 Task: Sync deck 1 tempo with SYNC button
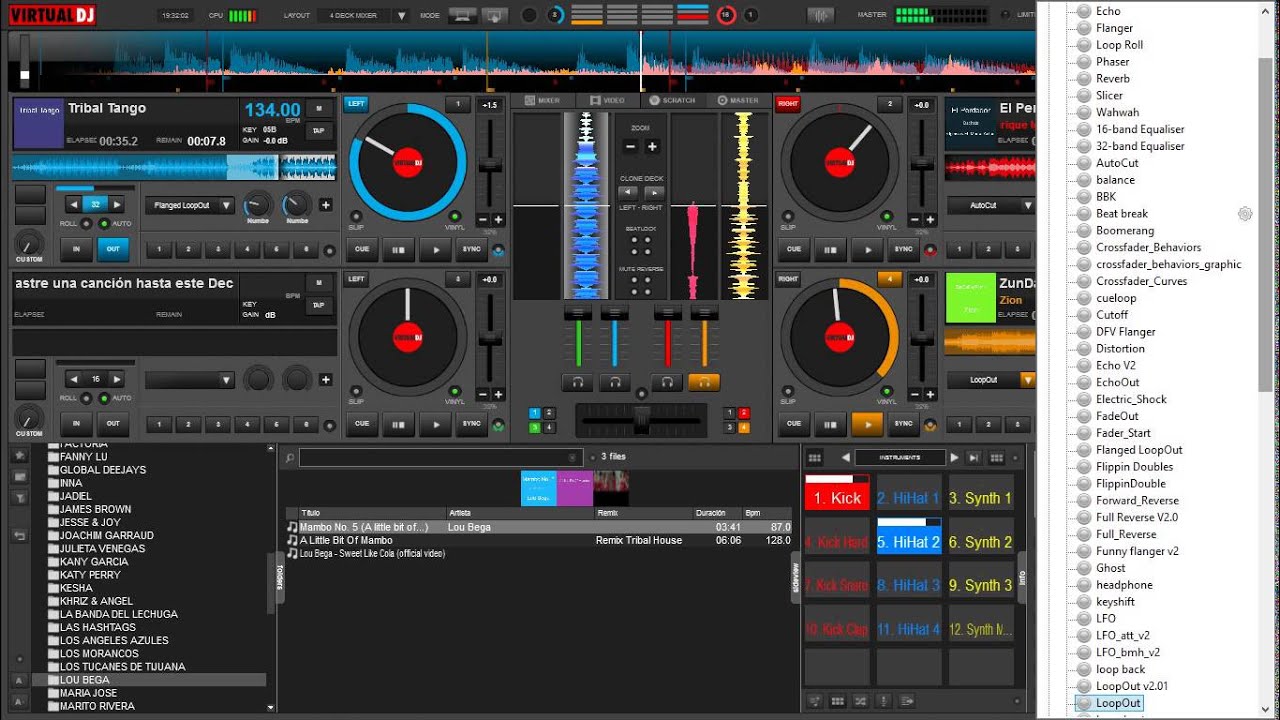click(x=471, y=250)
